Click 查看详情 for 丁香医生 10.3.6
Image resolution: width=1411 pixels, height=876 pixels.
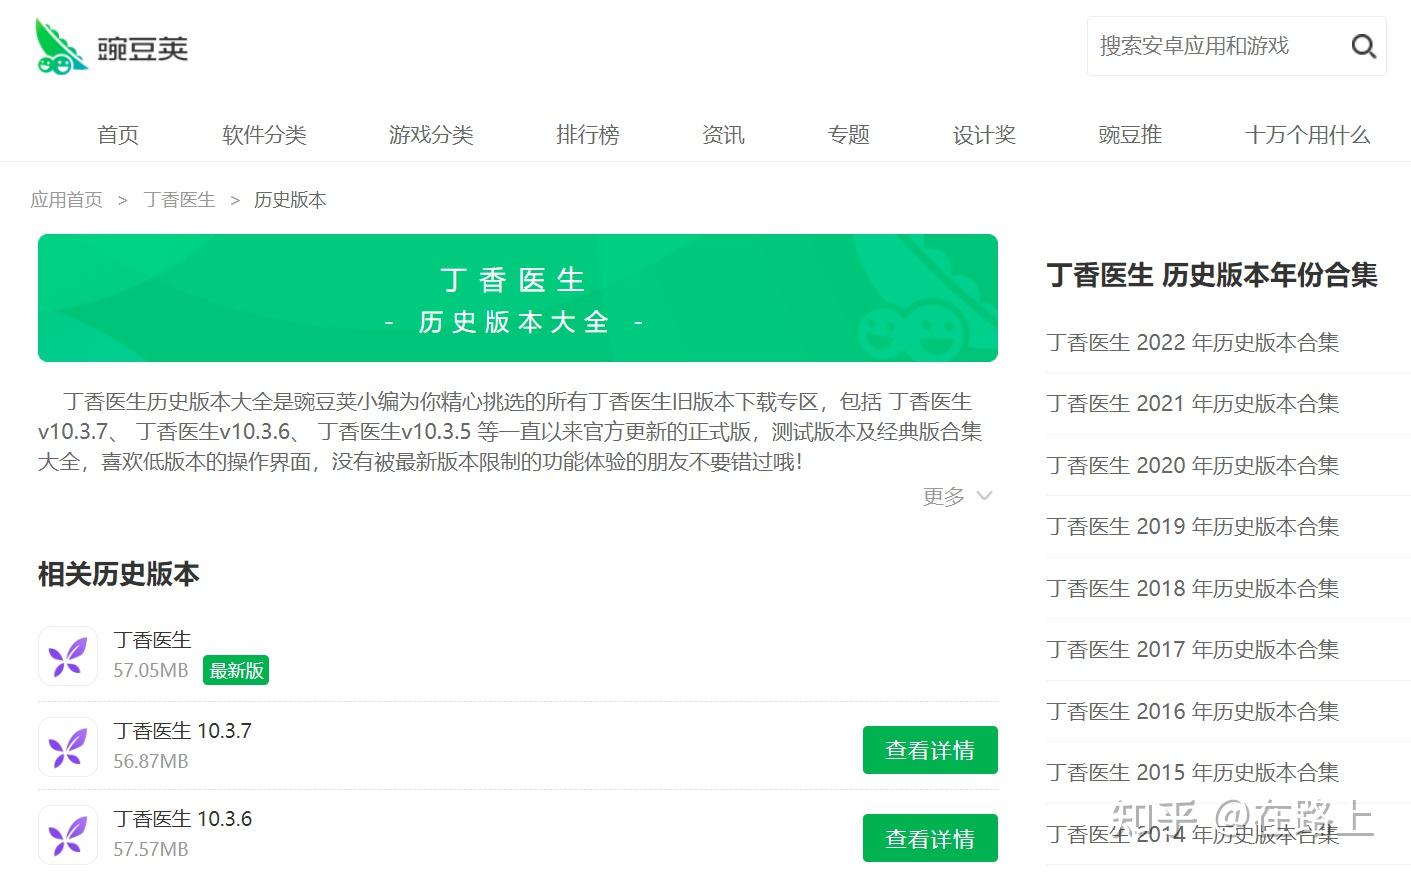point(930,838)
